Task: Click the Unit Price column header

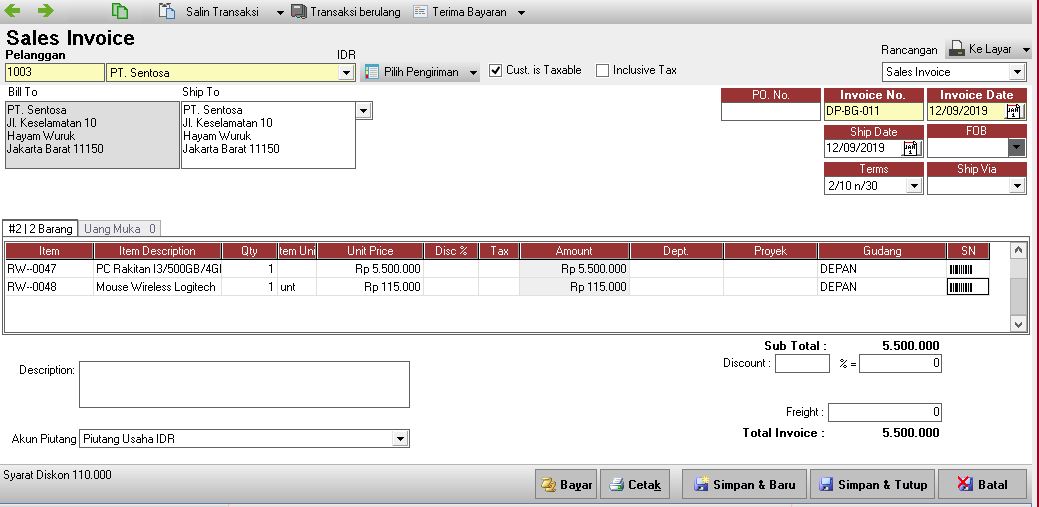Action: (x=370, y=251)
